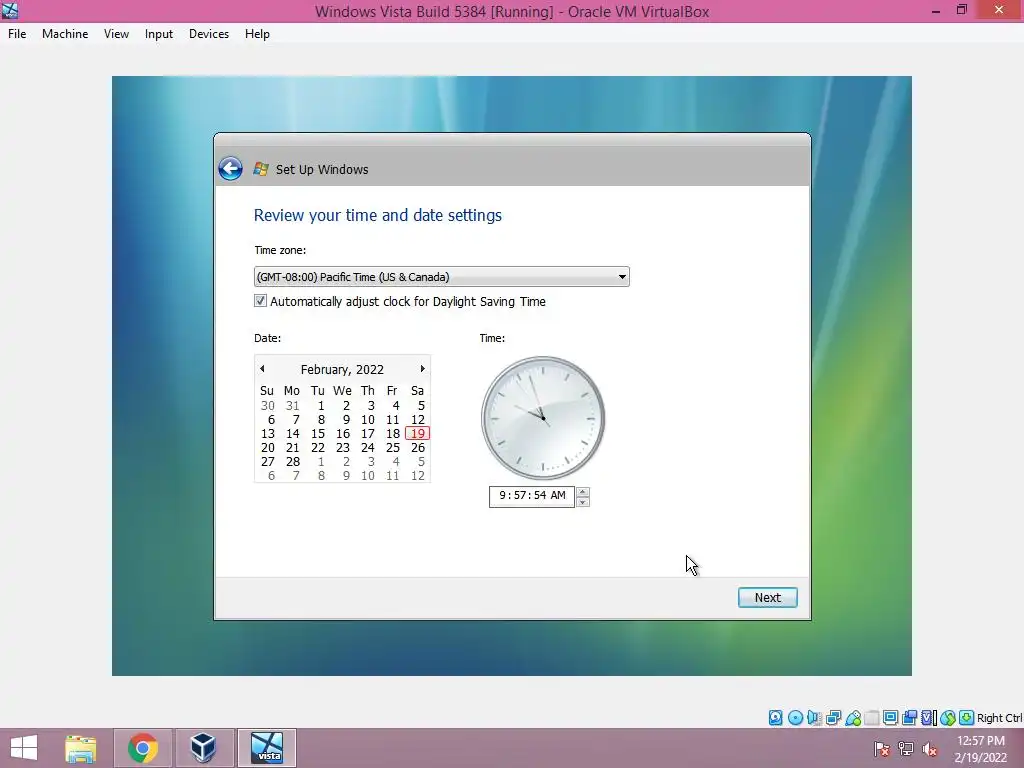This screenshot has height=768, width=1024.
Task: Open the Help menu
Action: pos(257,34)
